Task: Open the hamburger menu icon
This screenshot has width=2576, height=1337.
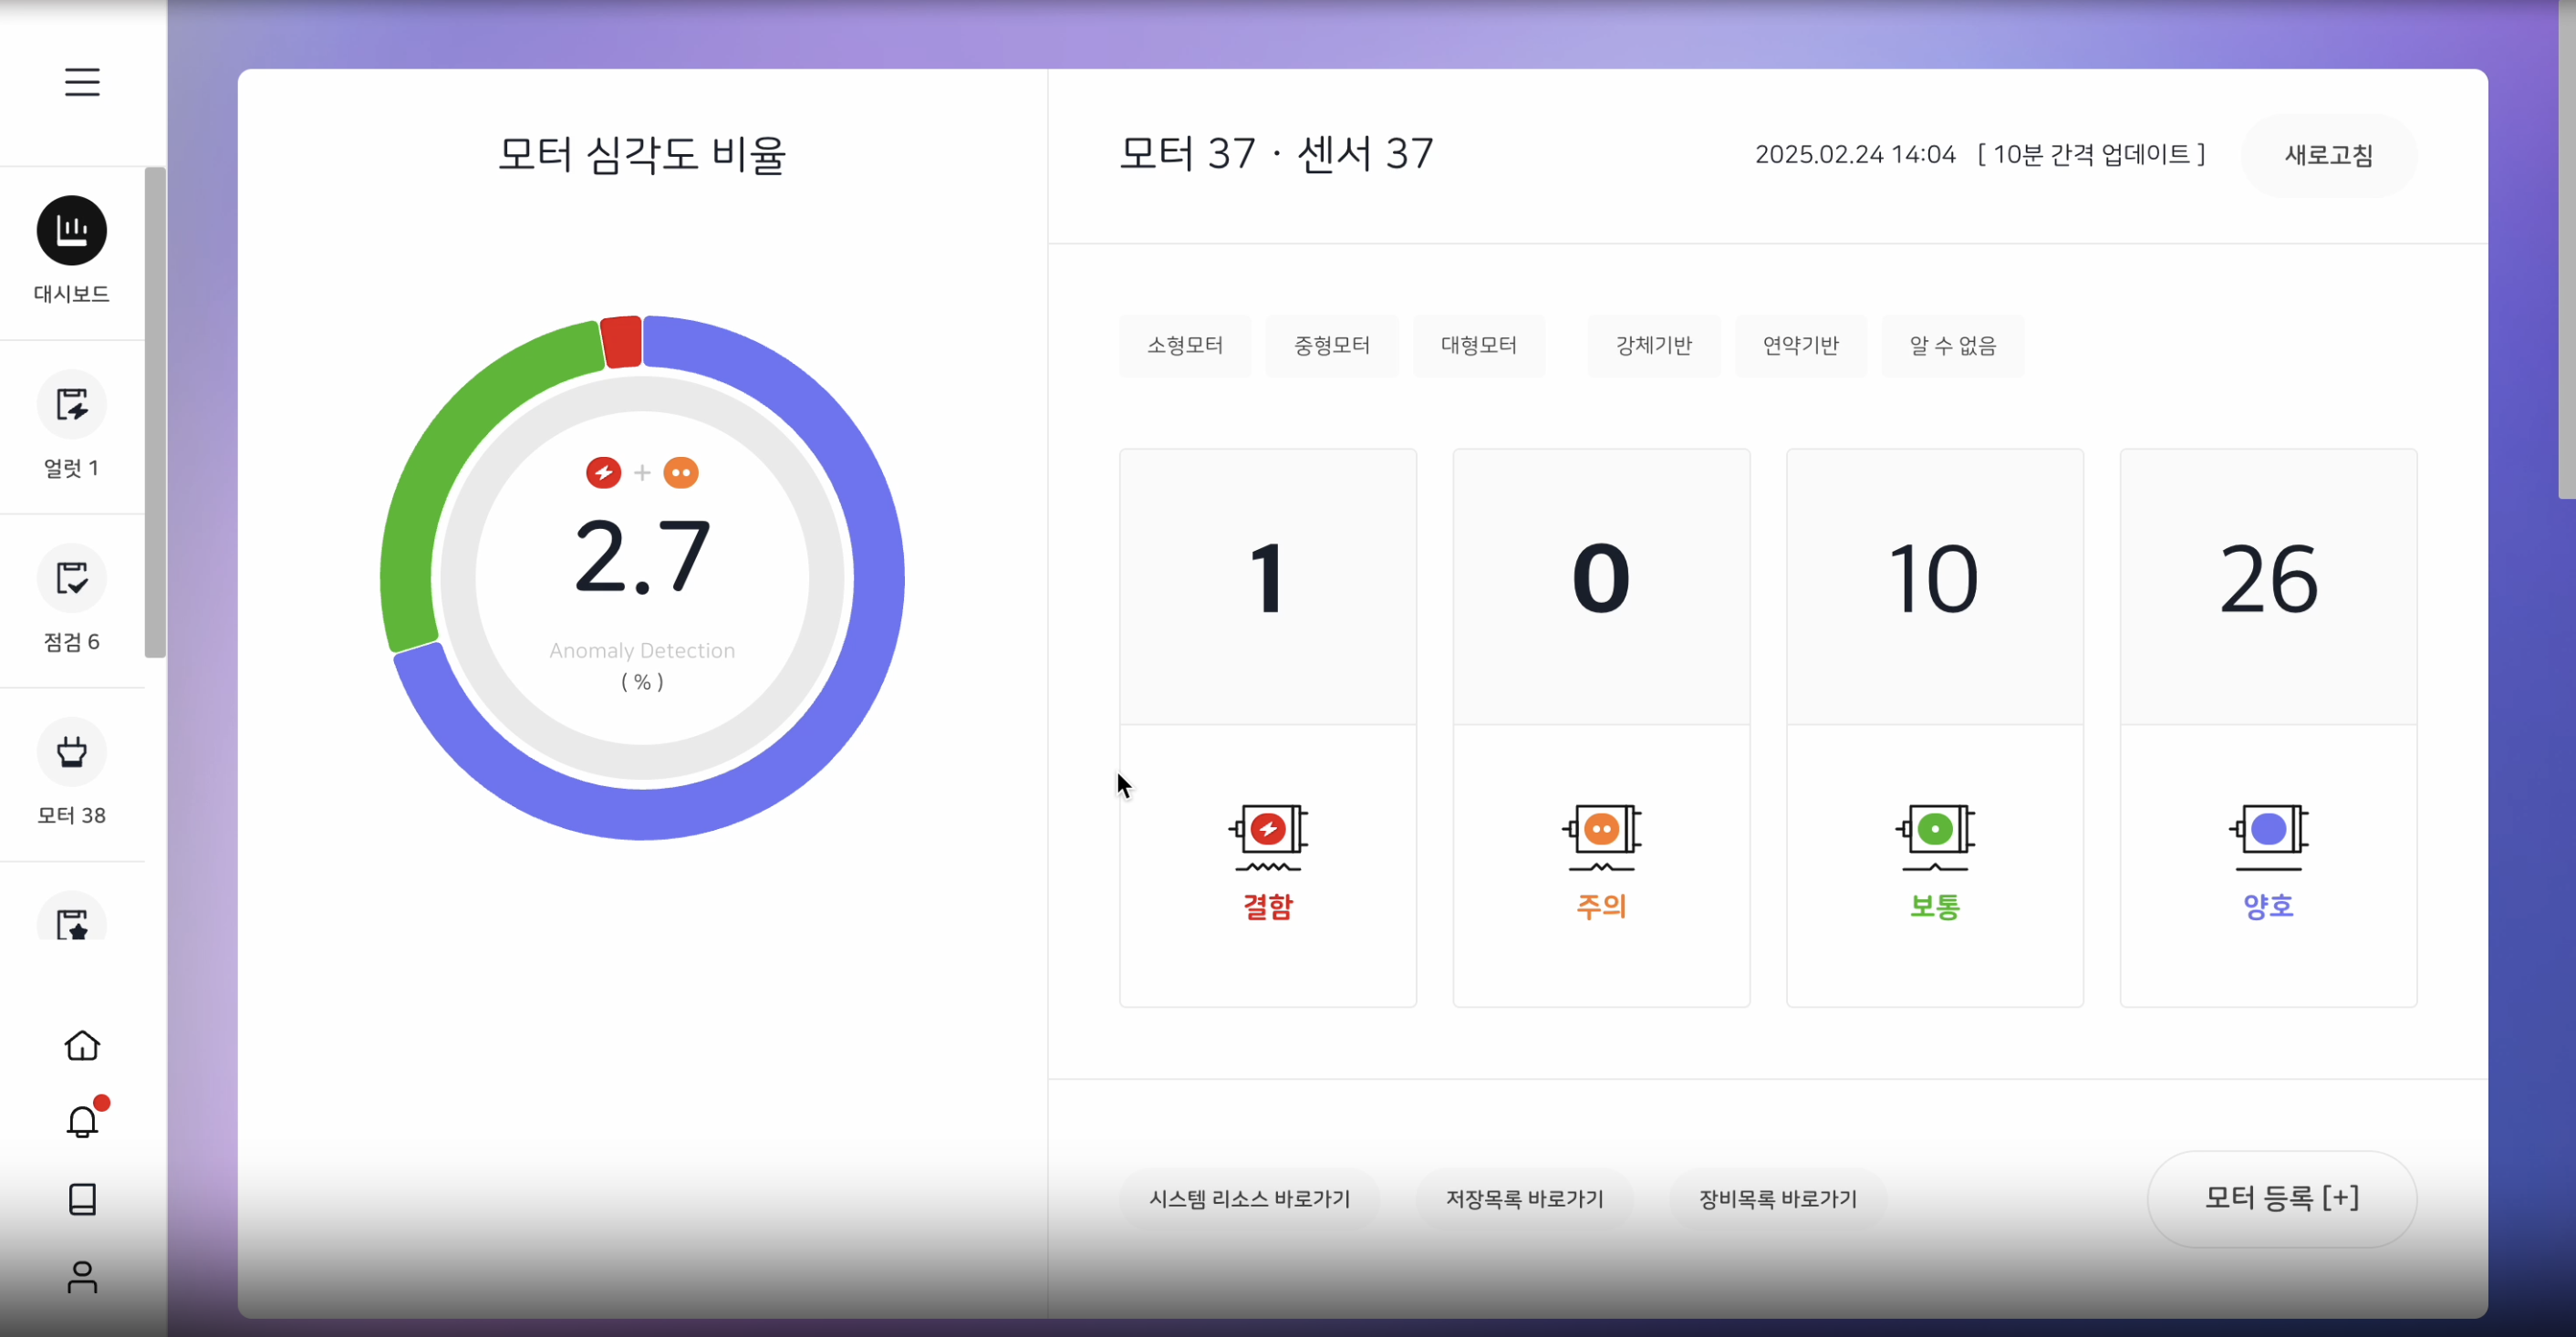Action: 82,82
